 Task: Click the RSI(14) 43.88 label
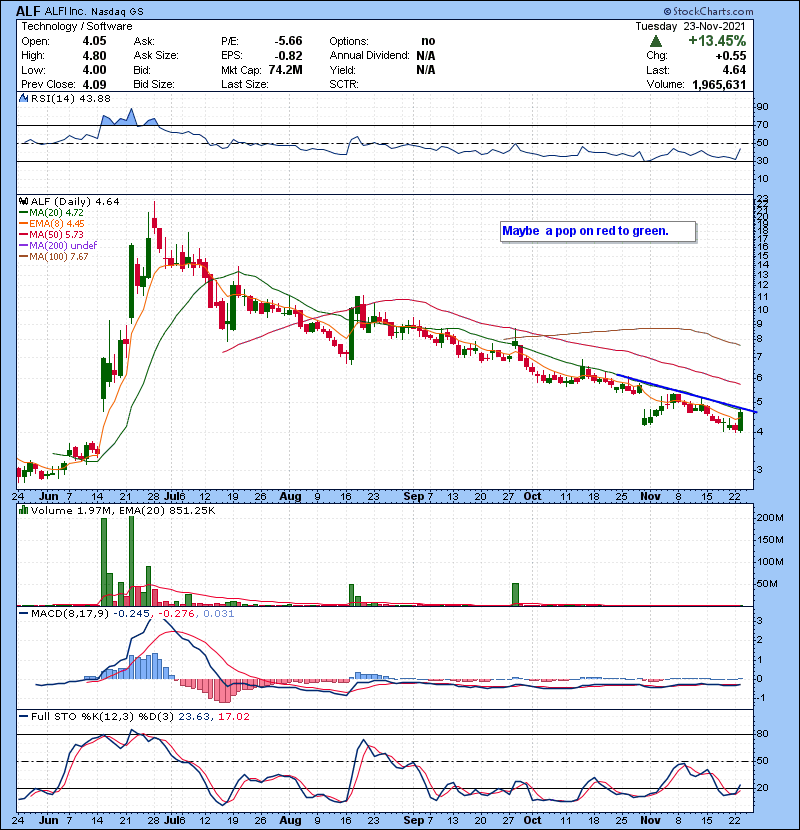point(70,98)
